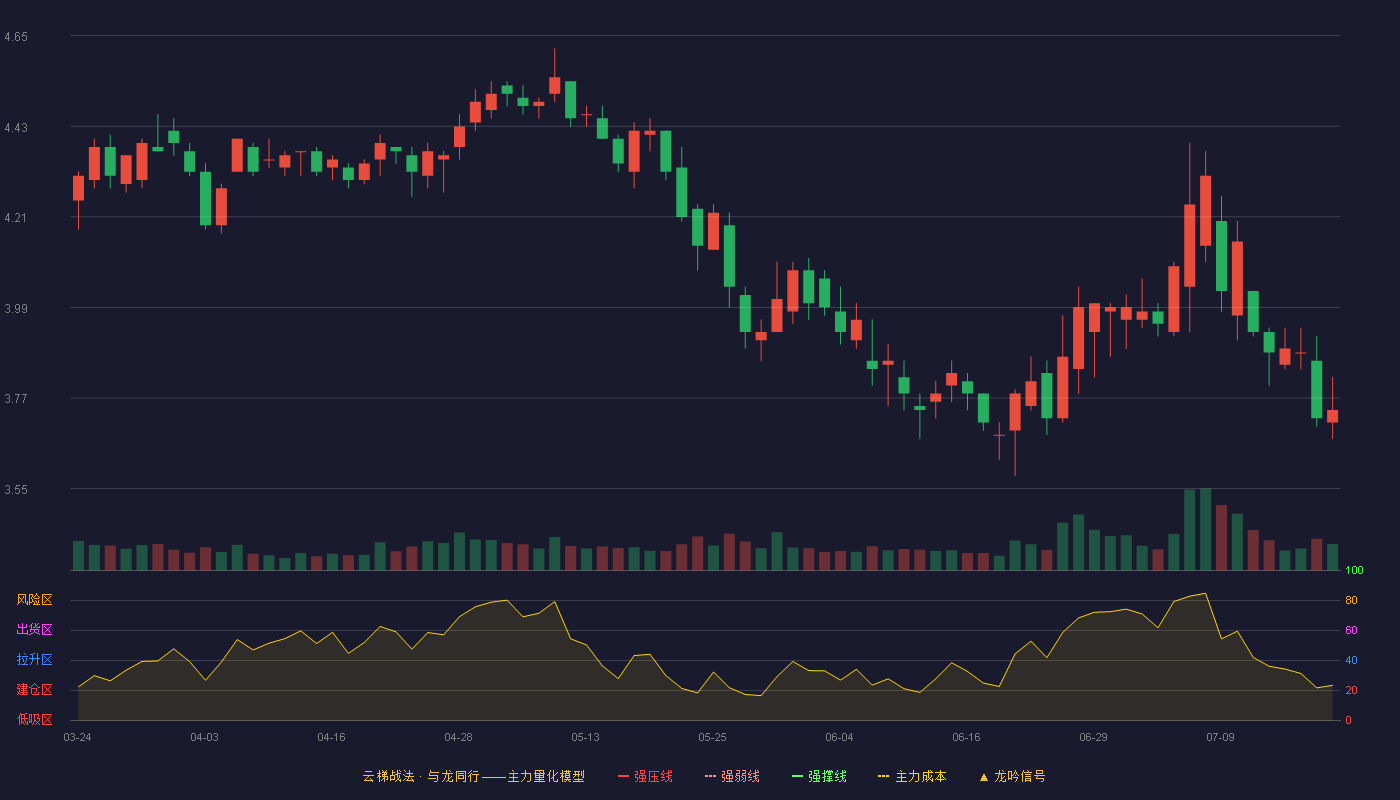This screenshot has height=800, width=1400.
Task: Select the 建仓区 zone label
Action: [34, 690]
